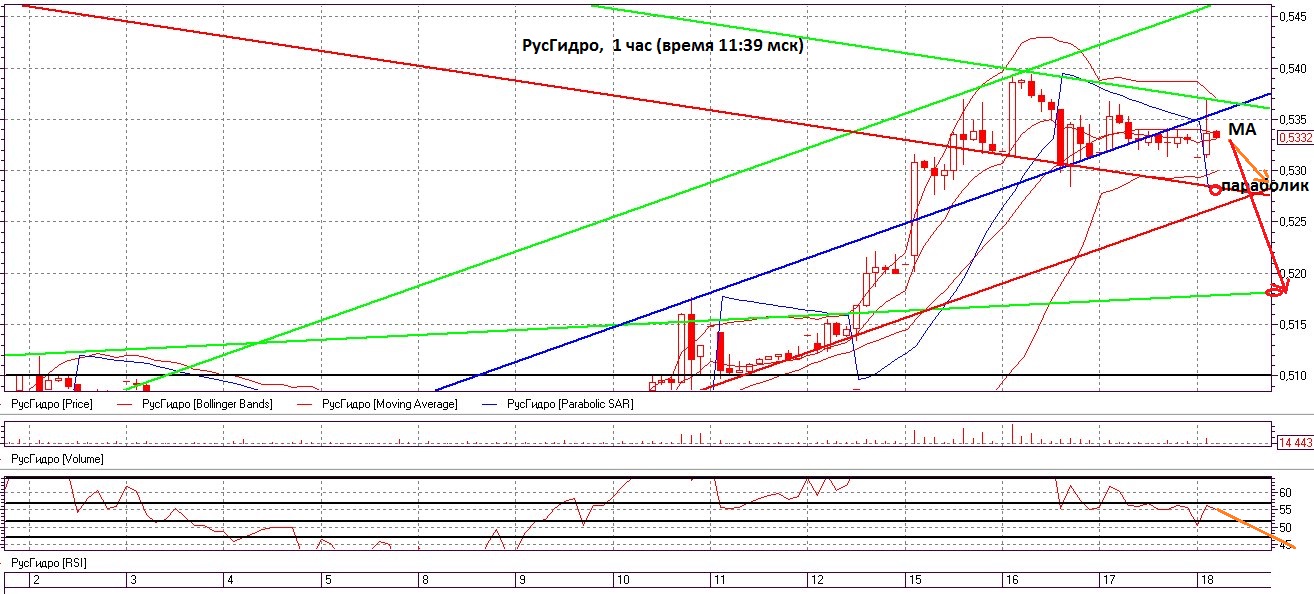This screenshot has height=594, width=1314.
Task: Click the 'РусГидро [RSI]' panel label
Action: (x=47, y=564)
